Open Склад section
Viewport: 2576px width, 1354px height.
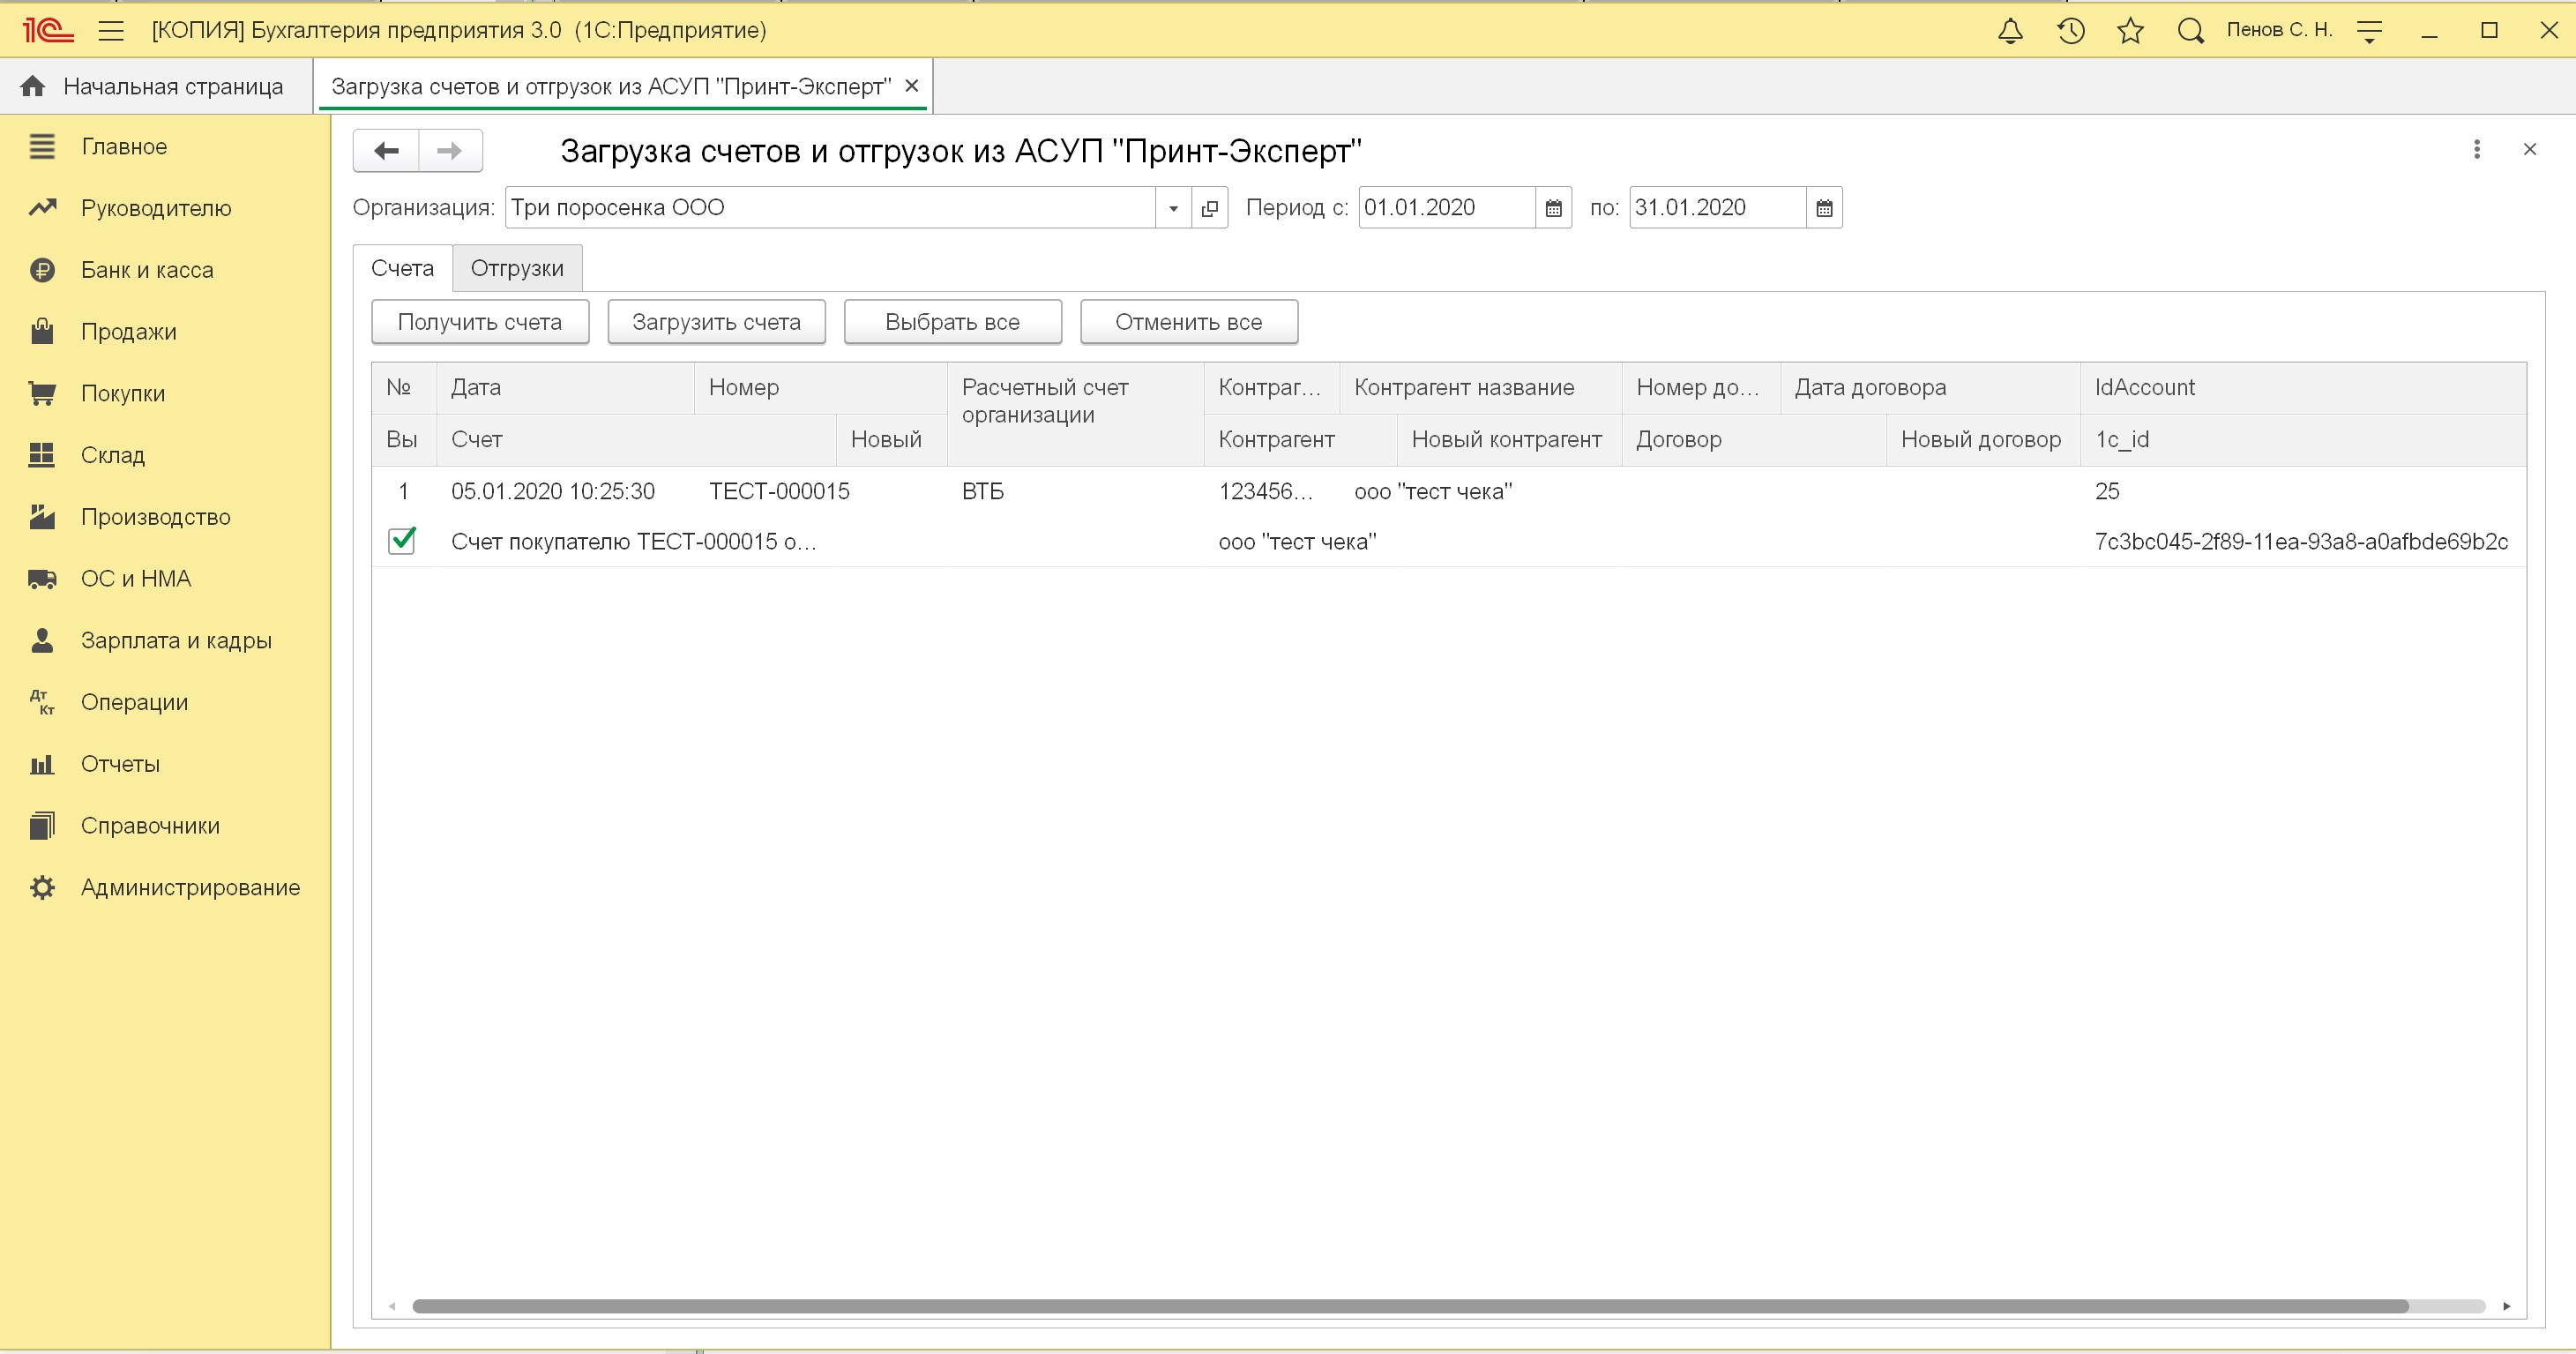click(112, 455)
